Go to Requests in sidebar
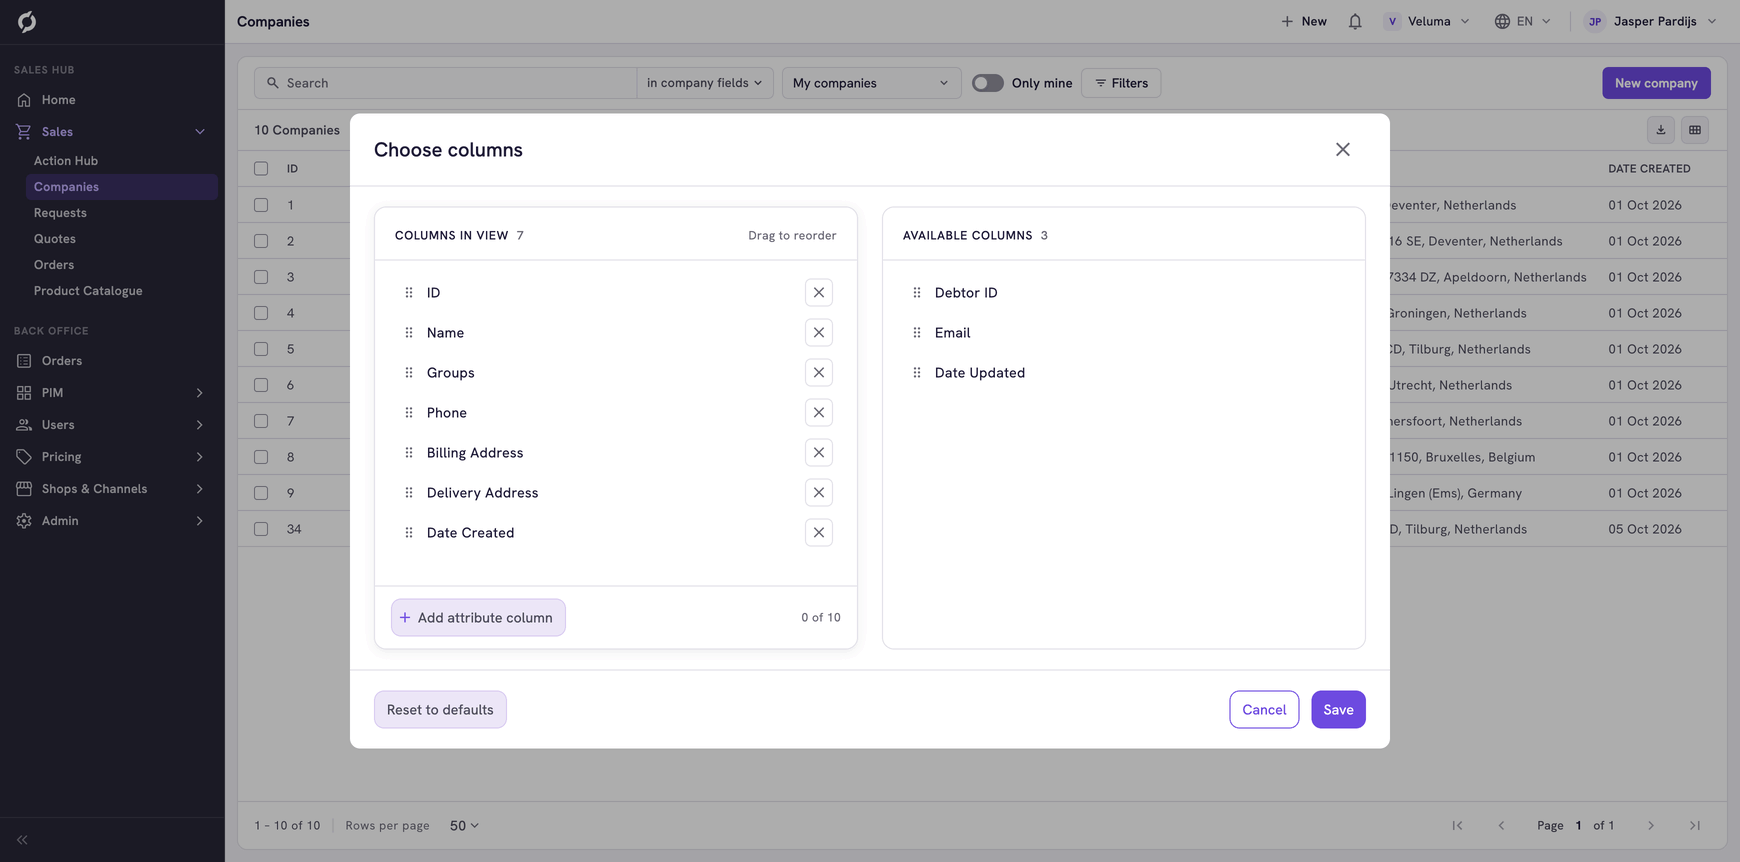Image resolution: width=1740 pixels, height=862 pixels. (x=60, y=213)
